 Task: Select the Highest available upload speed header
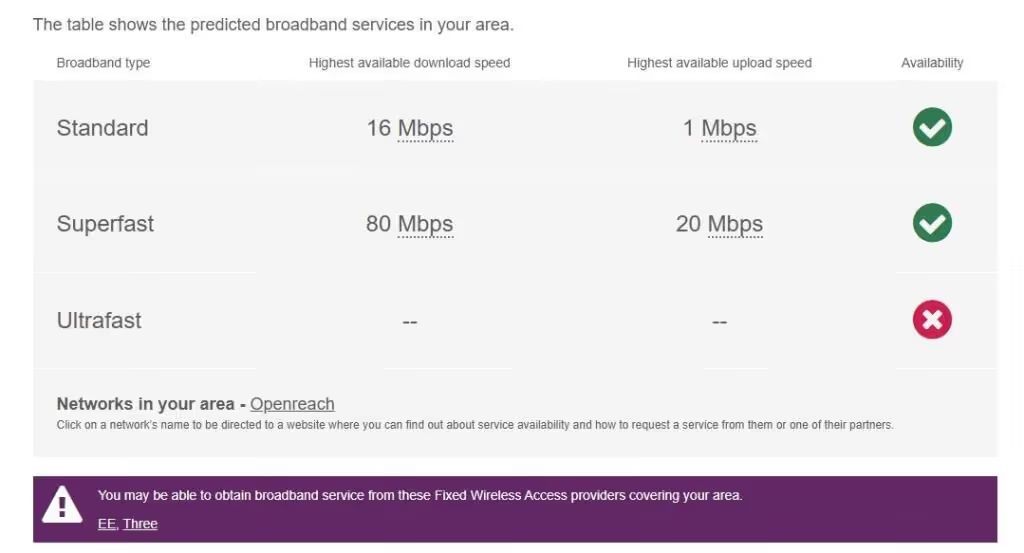(x=719, y=63)
